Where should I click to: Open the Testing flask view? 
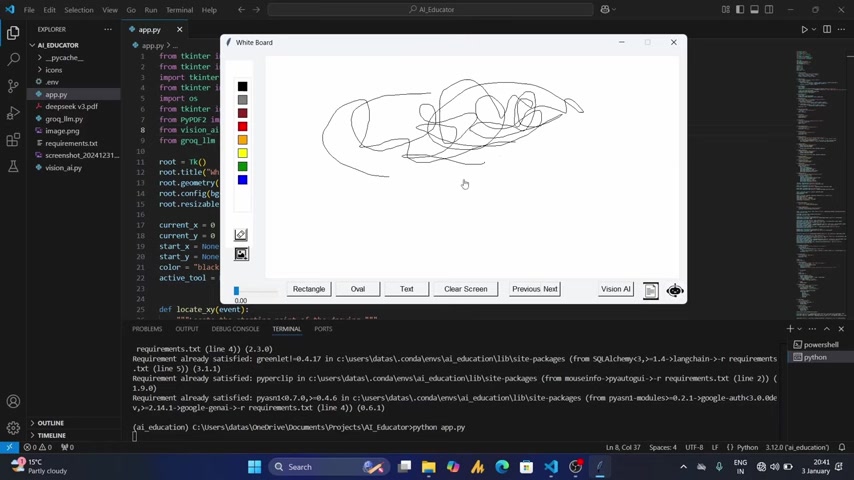(13, 166)
